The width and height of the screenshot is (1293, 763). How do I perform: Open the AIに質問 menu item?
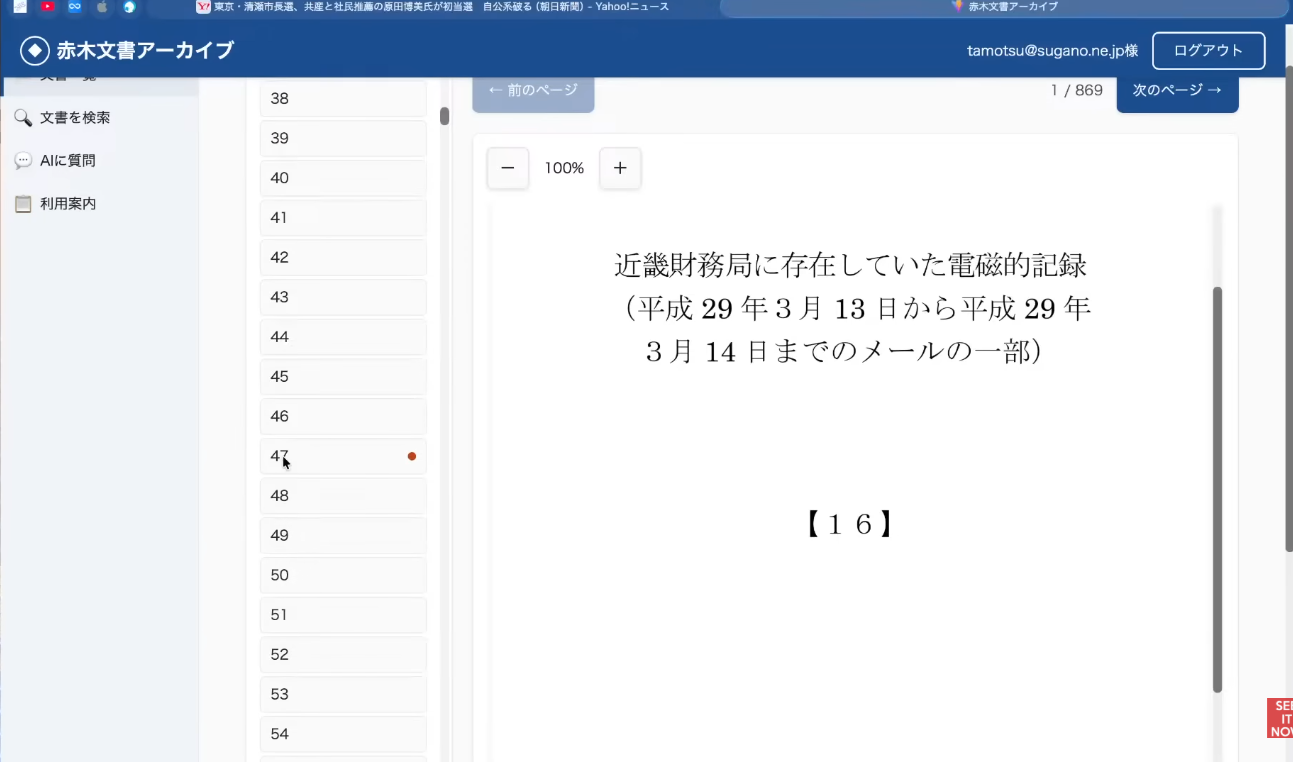pos(68,161)
